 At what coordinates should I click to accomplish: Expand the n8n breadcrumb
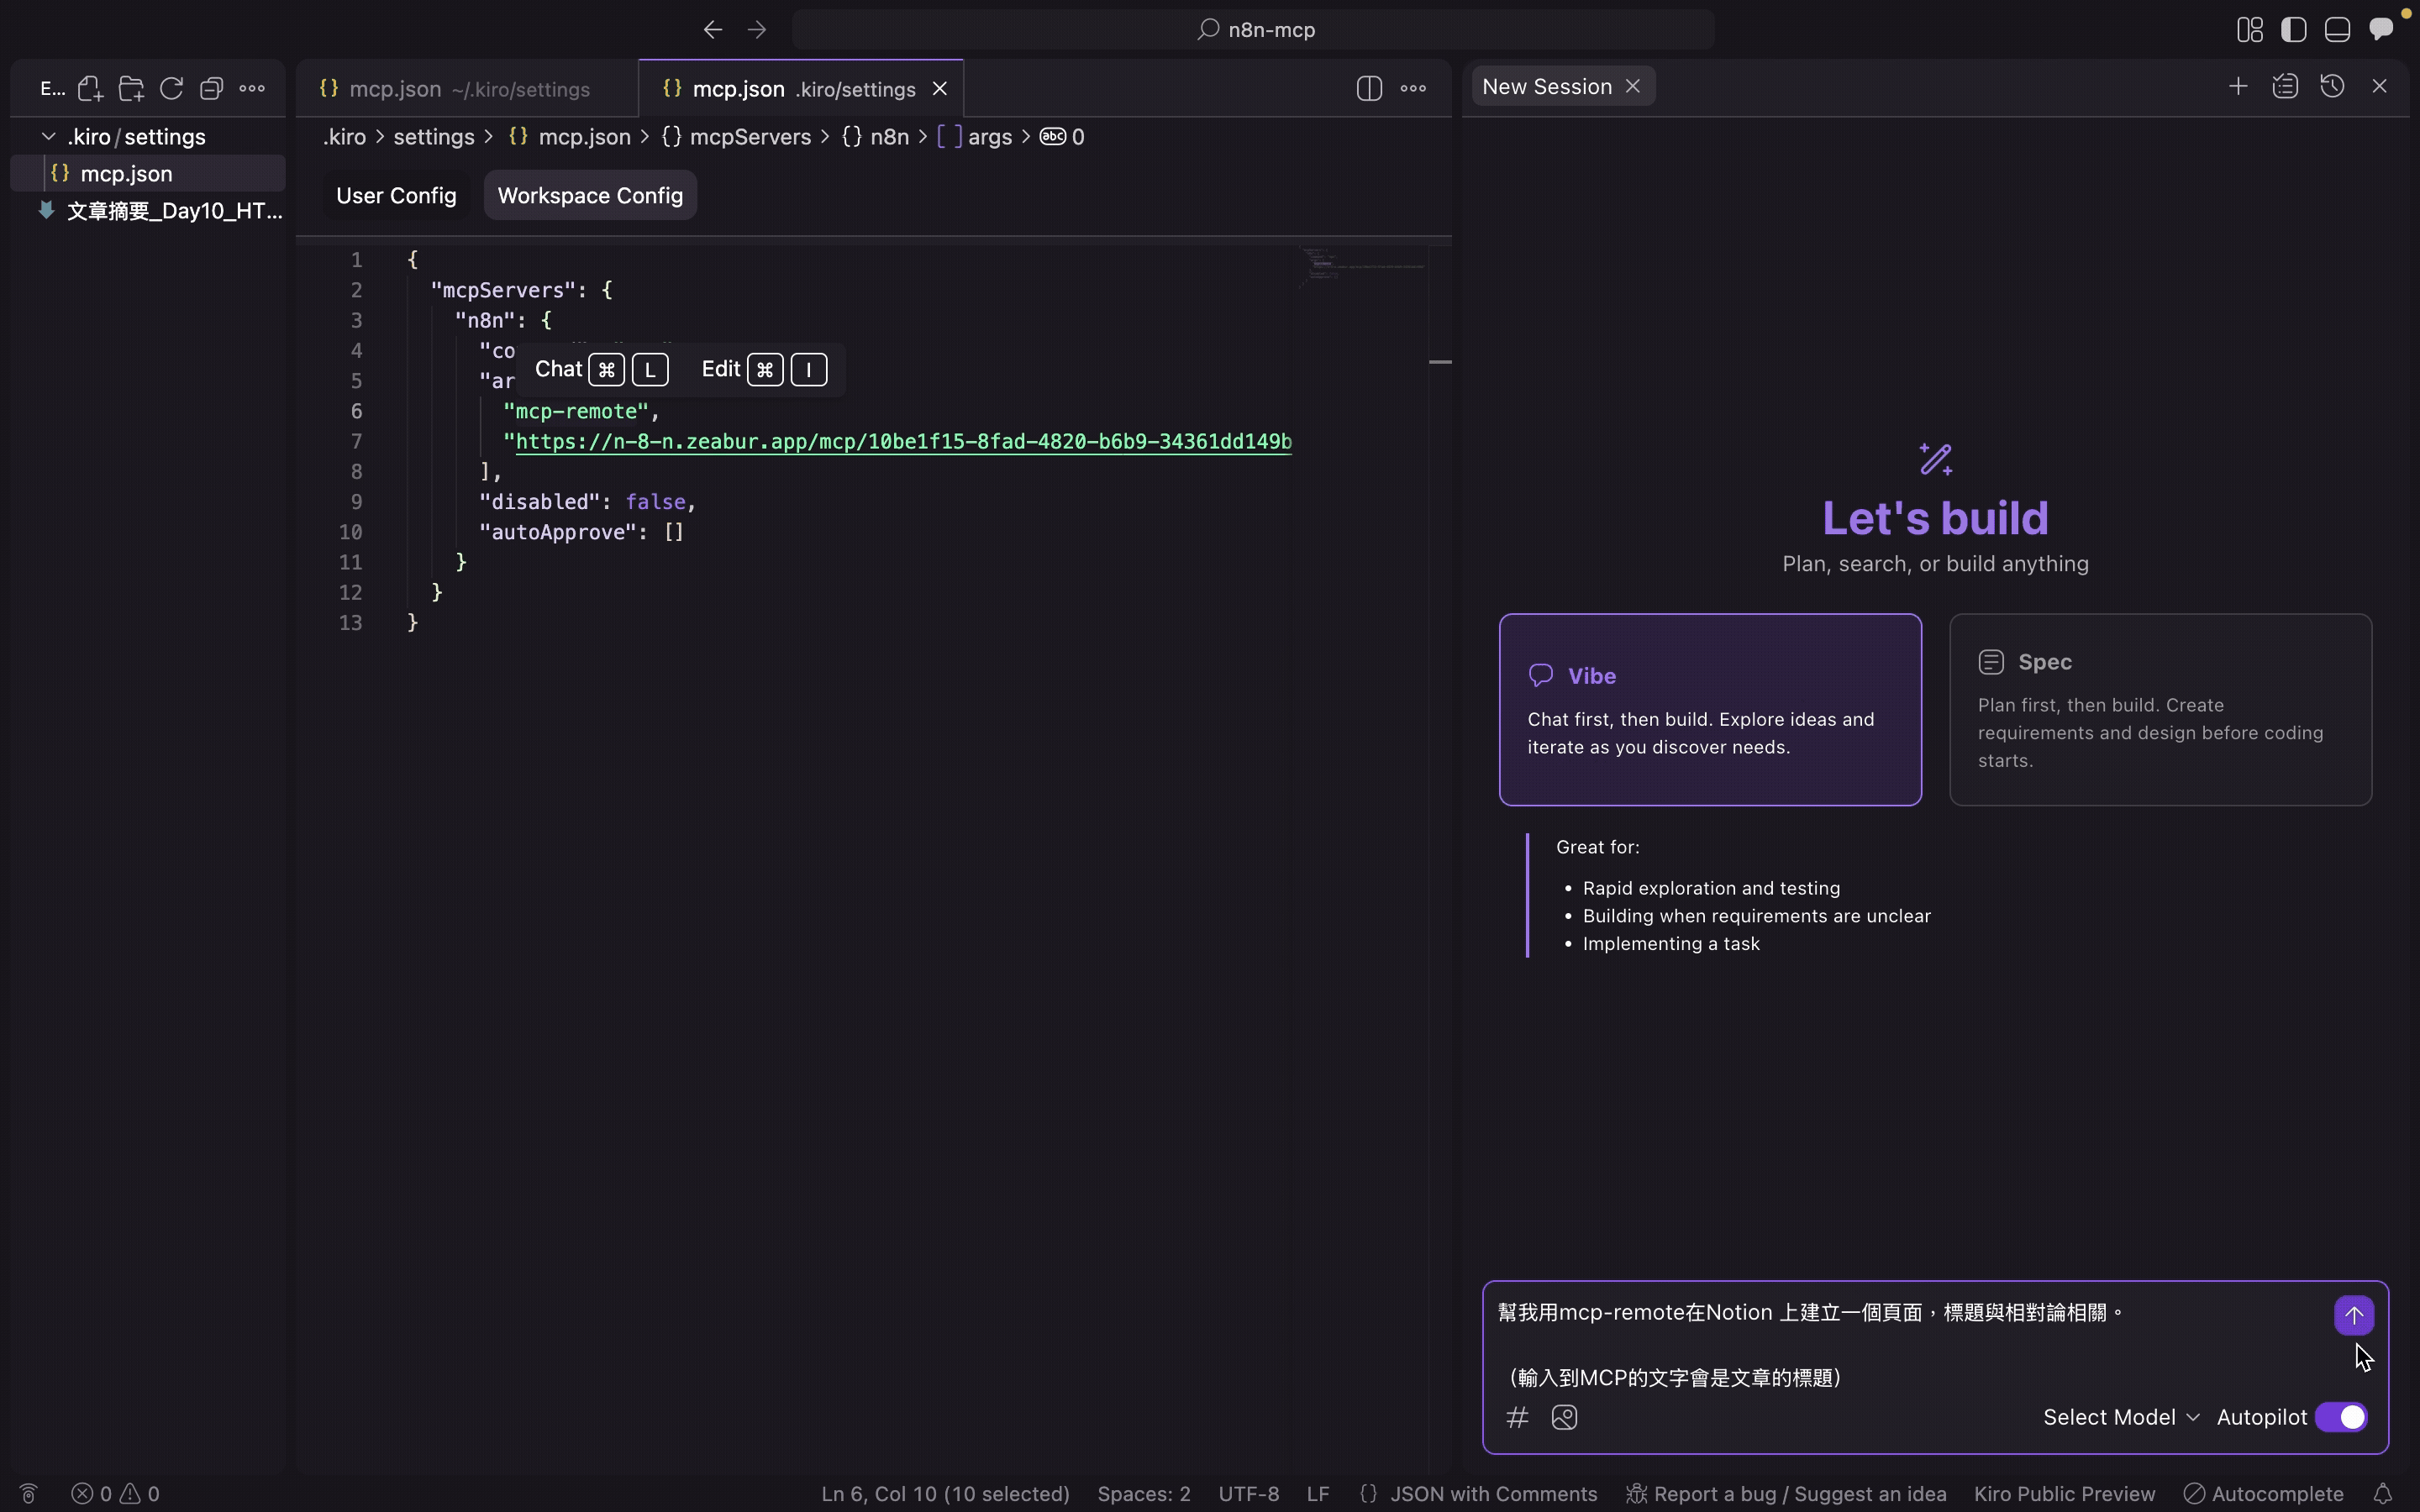pyautogui.click(x=875, y=137)
